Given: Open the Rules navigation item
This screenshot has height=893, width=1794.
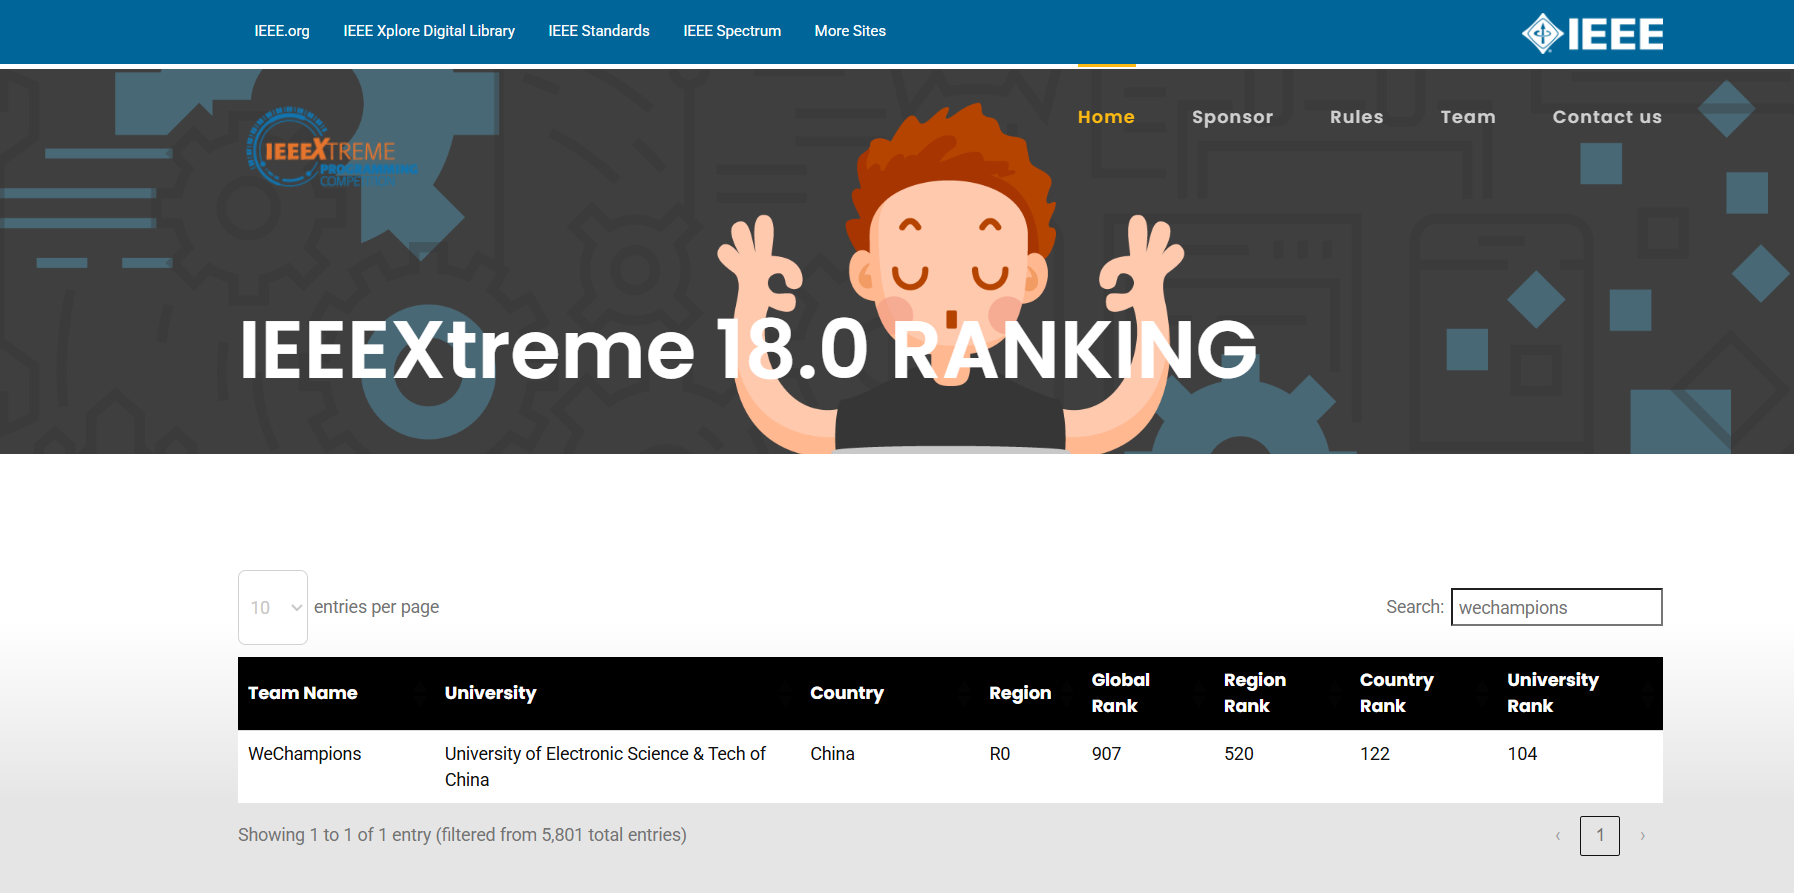Looking at the screenshot, I should coord(1356,117).
